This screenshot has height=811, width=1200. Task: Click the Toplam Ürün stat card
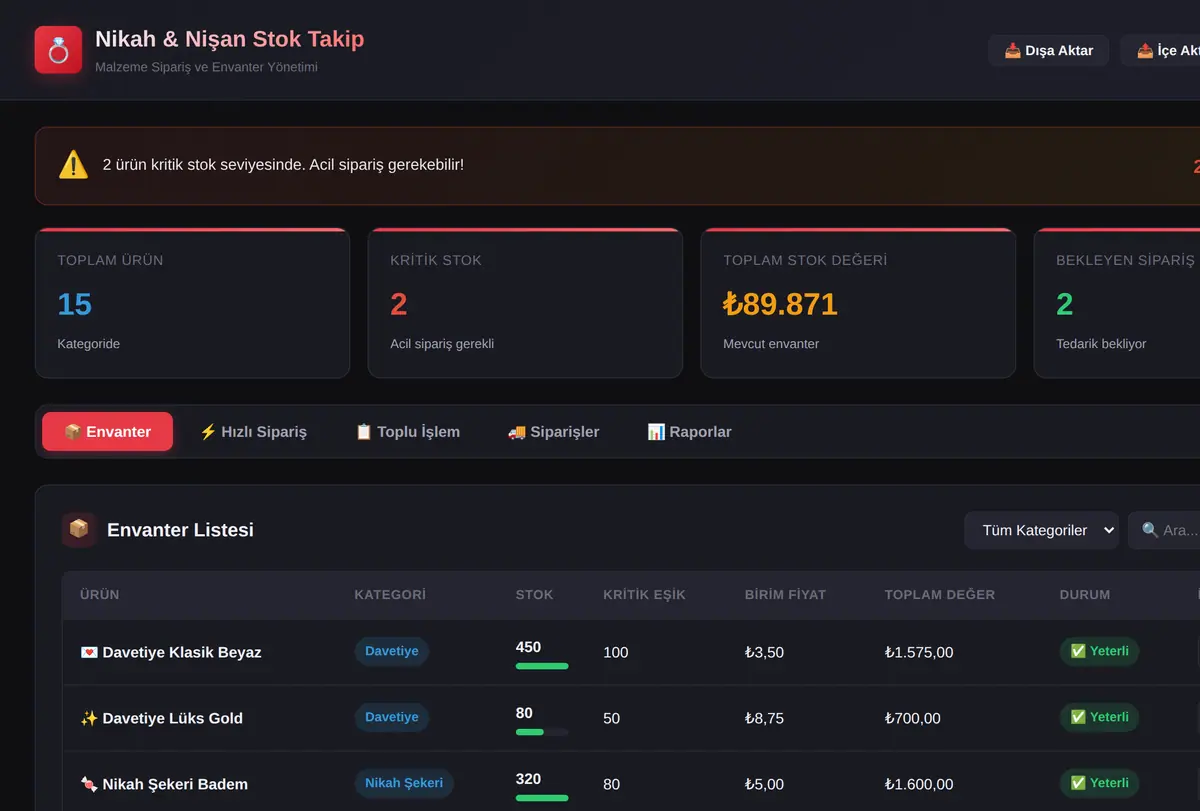192,303
